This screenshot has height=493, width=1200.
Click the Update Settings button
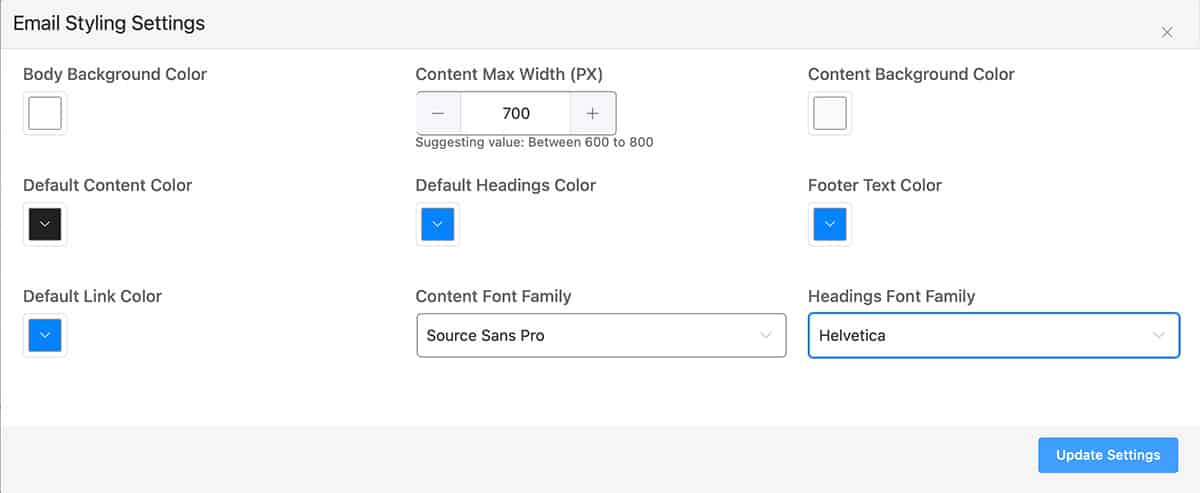click(1108, 455)
